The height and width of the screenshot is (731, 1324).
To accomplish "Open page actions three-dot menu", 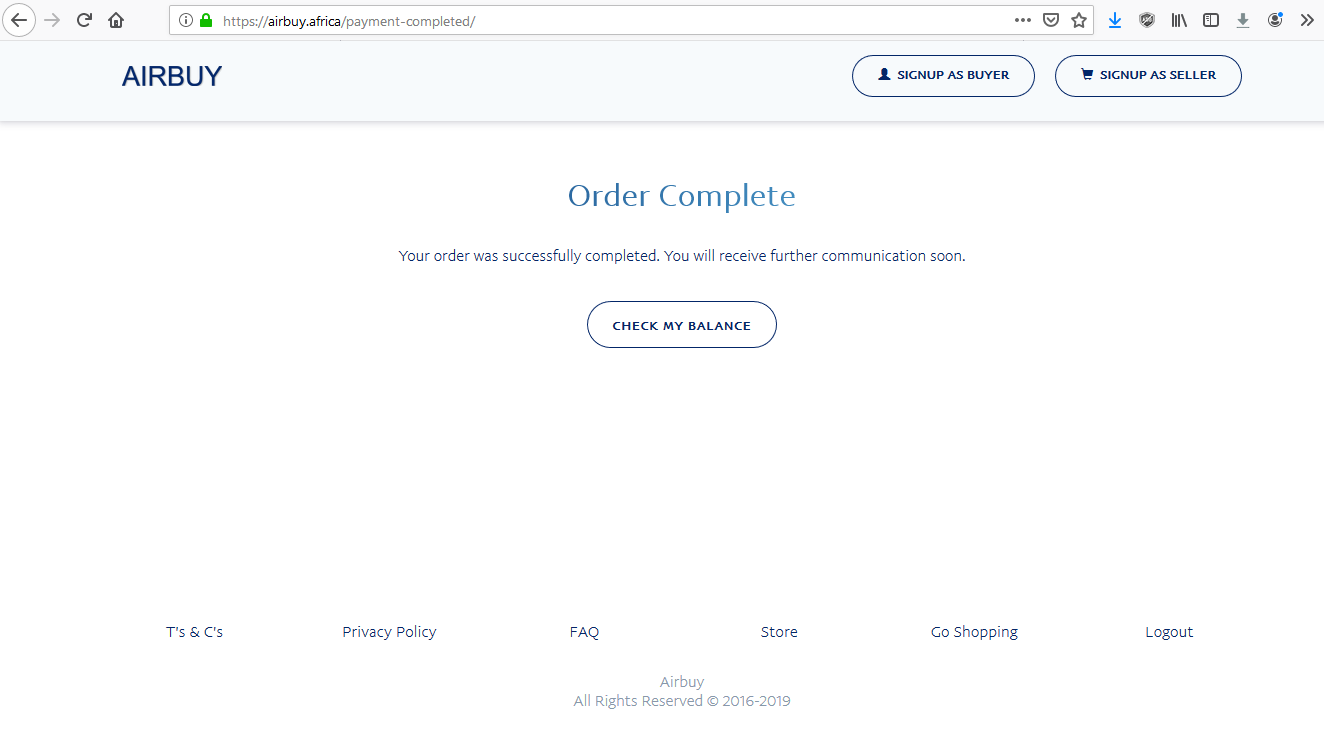I will point(1022,20).
